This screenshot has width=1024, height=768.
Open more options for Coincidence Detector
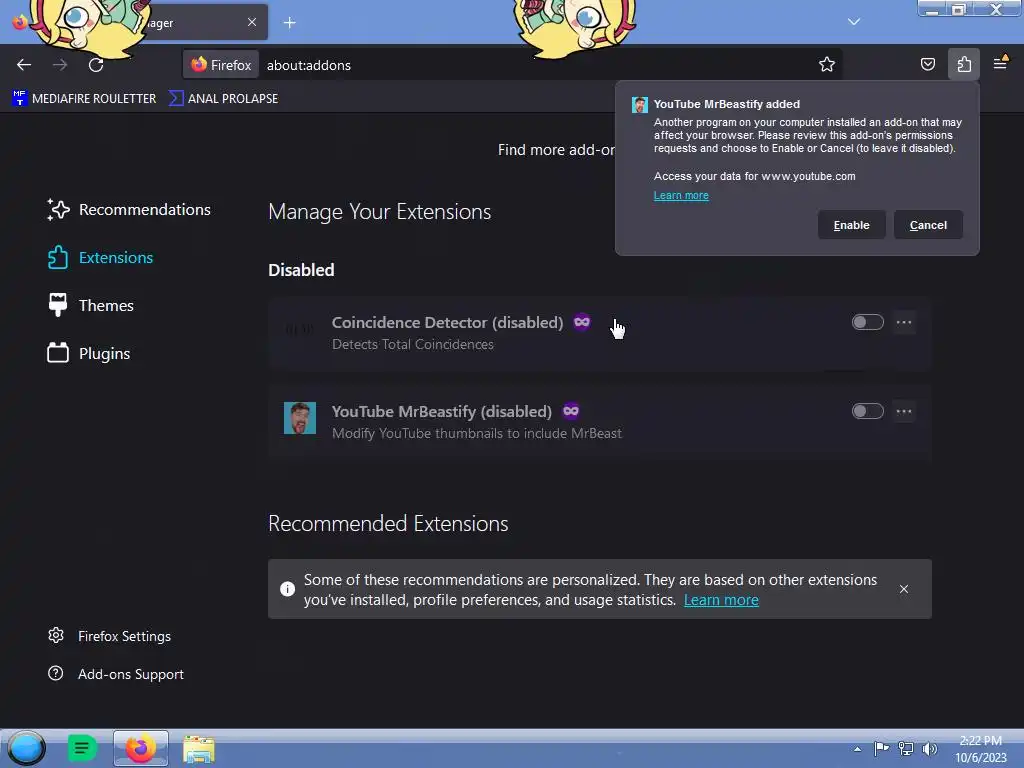tap(904, 322)
